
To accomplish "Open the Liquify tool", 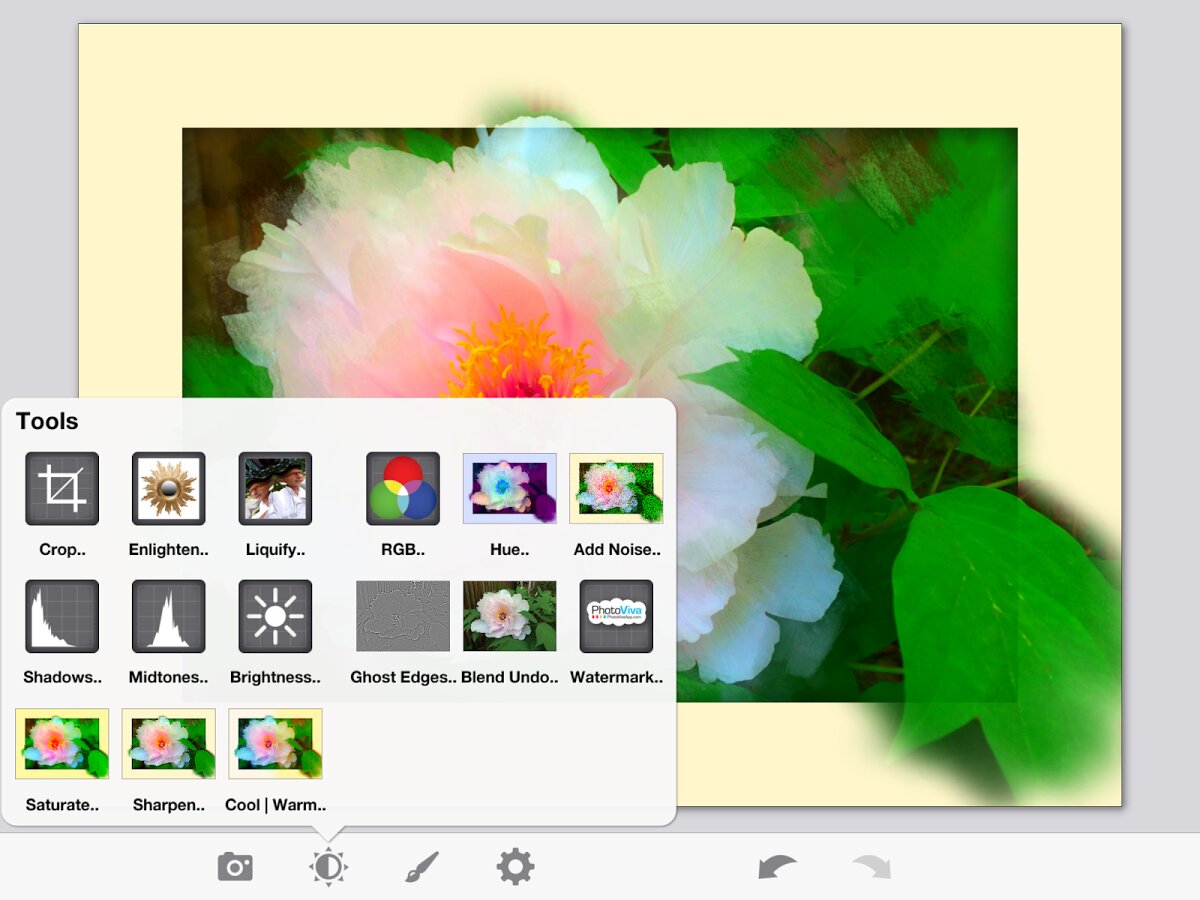I will click(275, 489).
